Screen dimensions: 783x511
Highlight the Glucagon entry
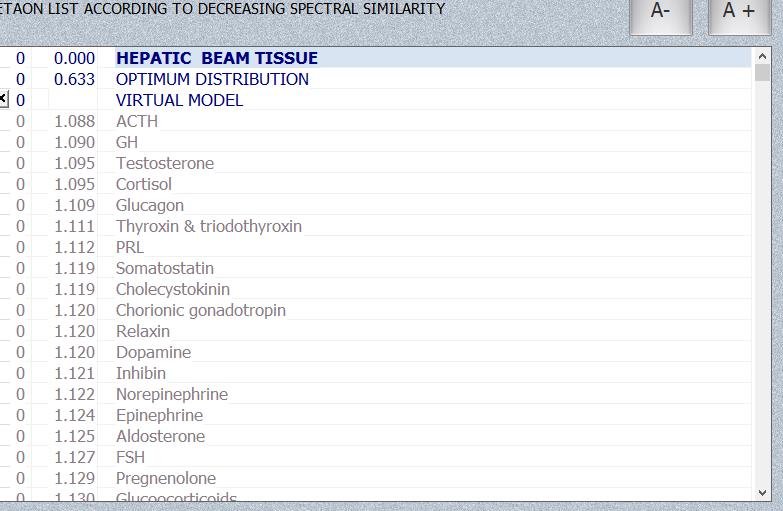coord(150,205)
